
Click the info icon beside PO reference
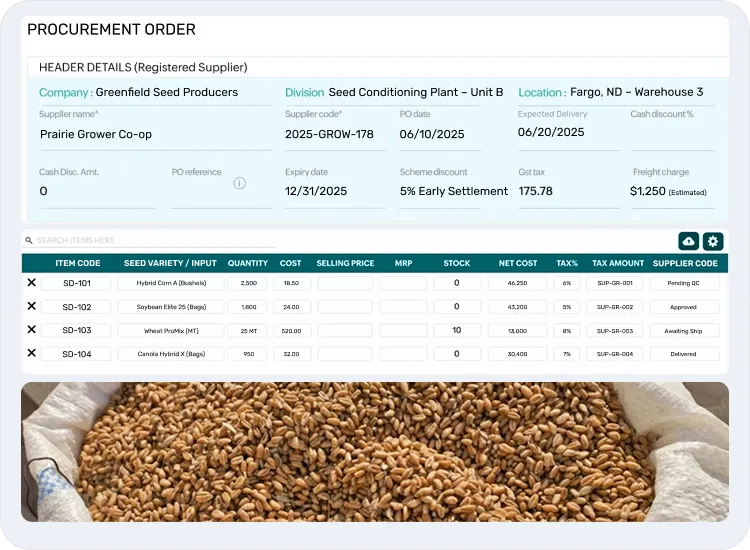239,183
